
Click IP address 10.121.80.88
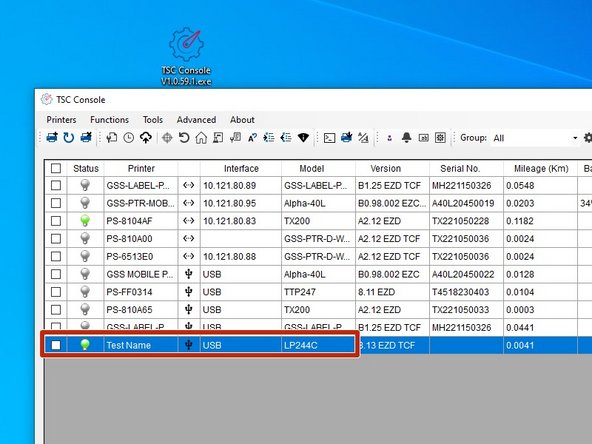coord(230,256)
